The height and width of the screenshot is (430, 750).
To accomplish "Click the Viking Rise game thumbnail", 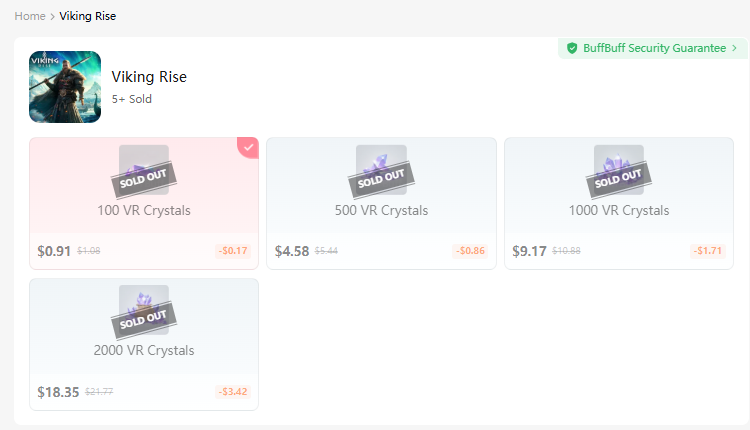I will (x=65, y=87).
